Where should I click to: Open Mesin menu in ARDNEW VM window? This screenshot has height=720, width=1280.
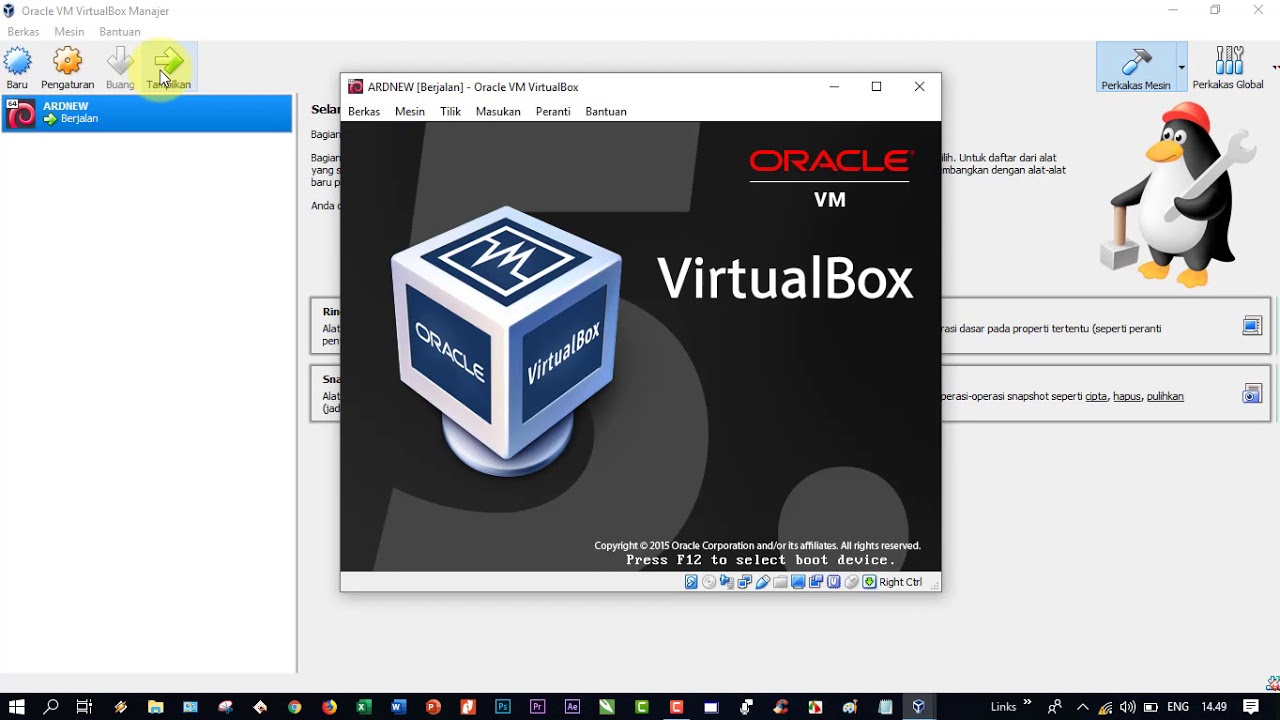(x=410, y=111)
